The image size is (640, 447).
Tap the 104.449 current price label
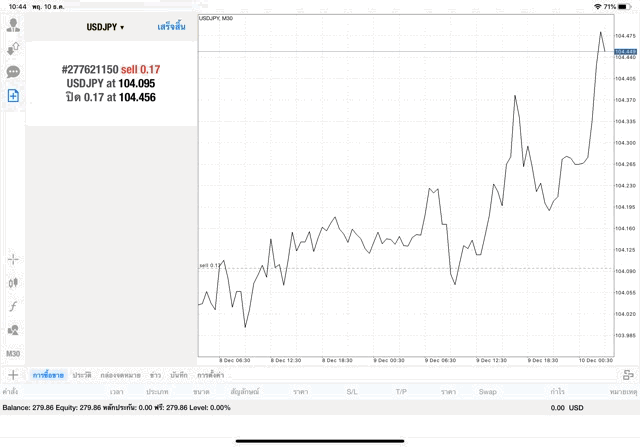[626, 51]
